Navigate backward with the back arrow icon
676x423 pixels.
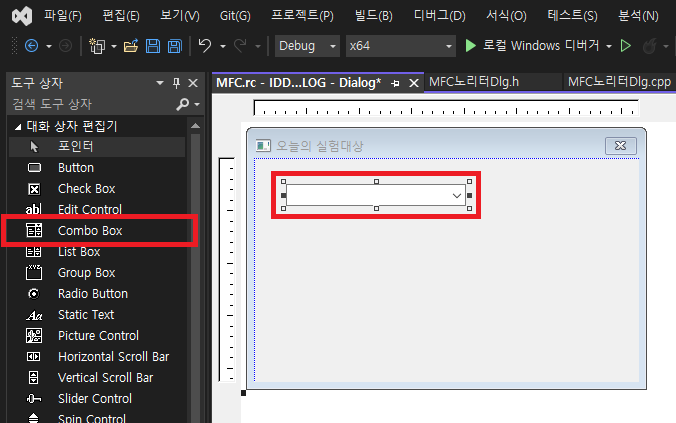(31, 46)
